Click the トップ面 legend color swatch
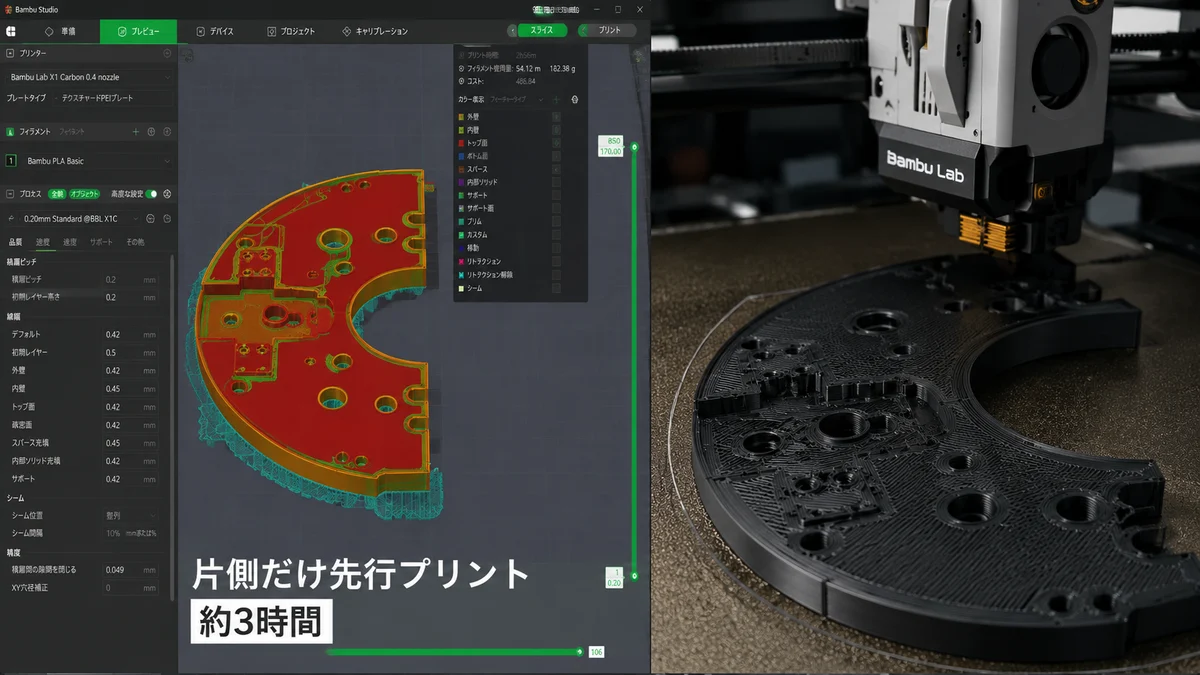The image size is (1200, 675). (461, 143)
